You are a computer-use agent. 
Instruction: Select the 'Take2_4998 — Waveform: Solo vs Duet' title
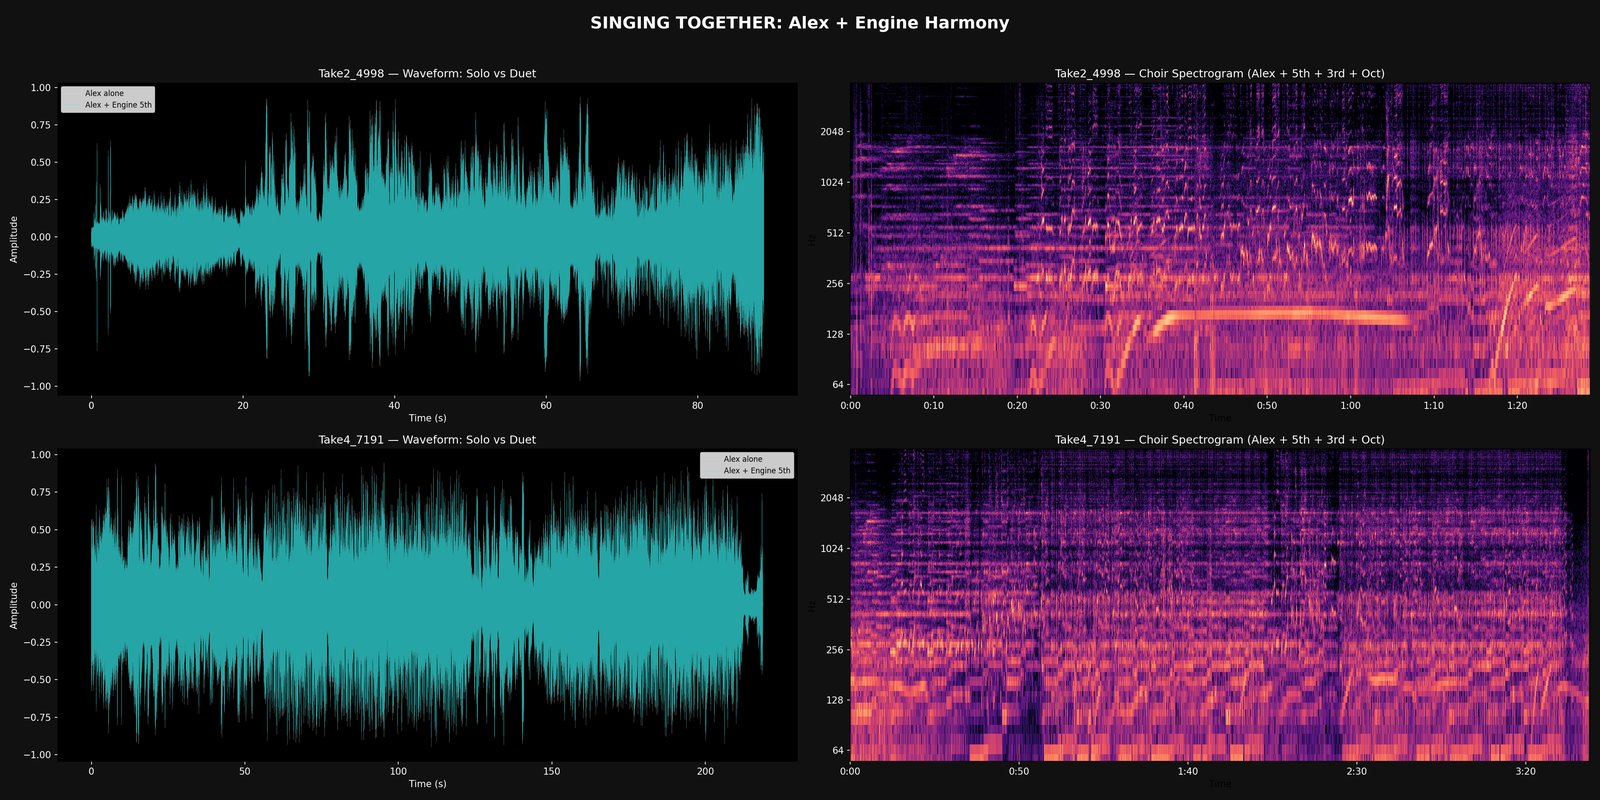pos(427,74)
